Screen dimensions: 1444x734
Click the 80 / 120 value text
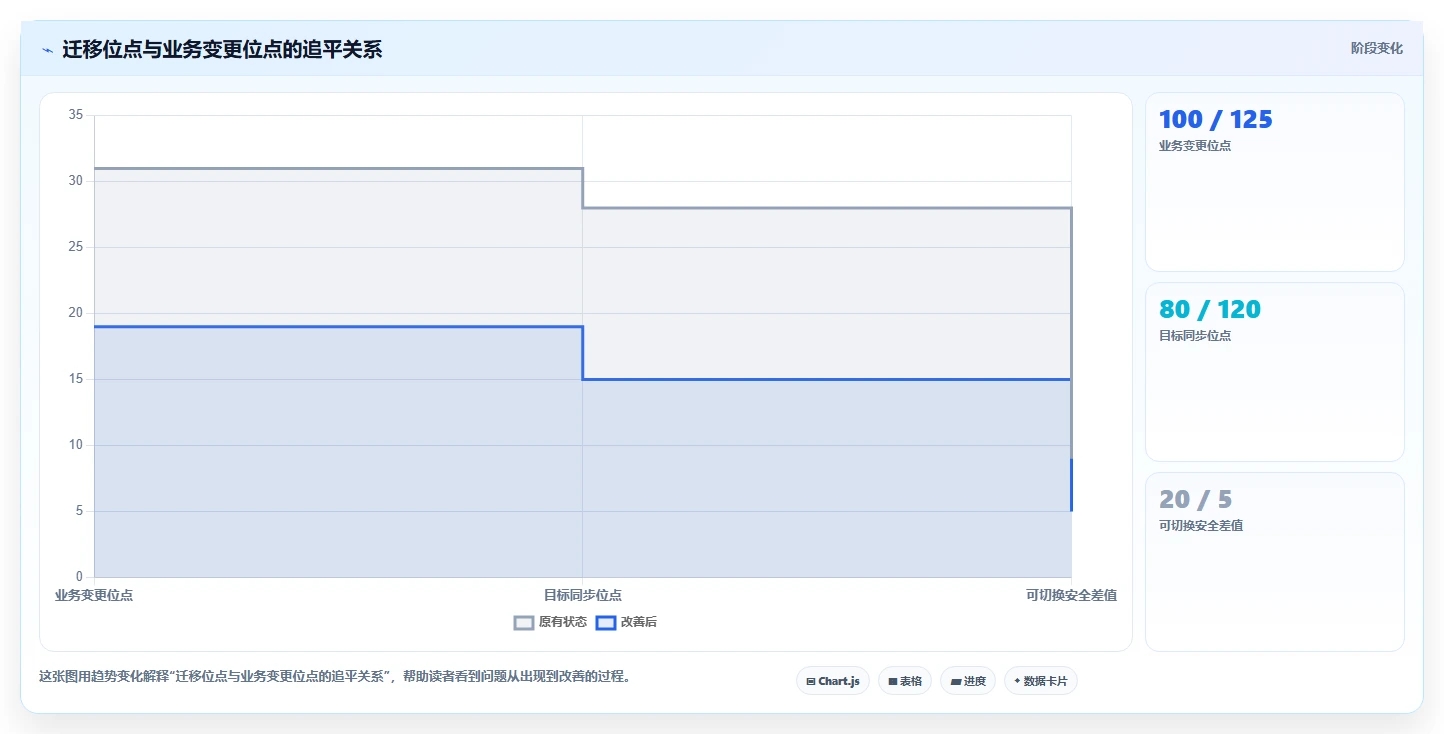tap(1210, 310)
